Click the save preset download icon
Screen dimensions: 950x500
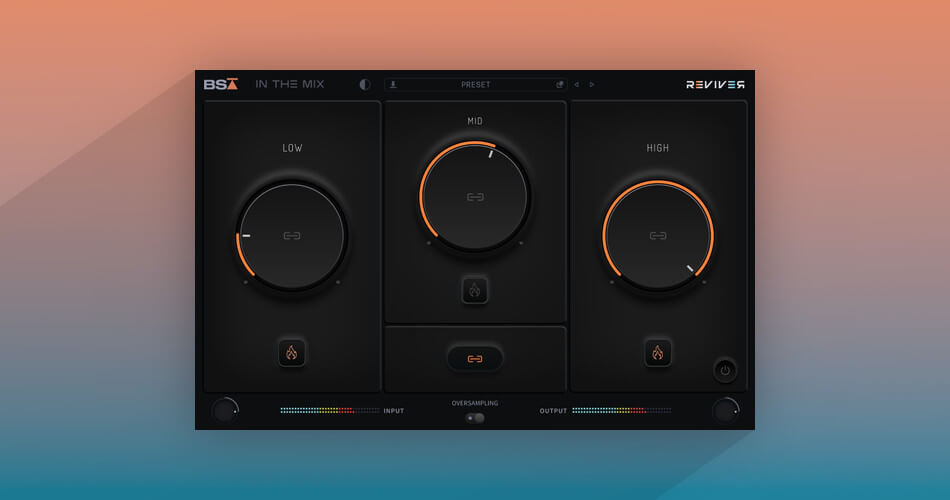(x=393, y=85)
